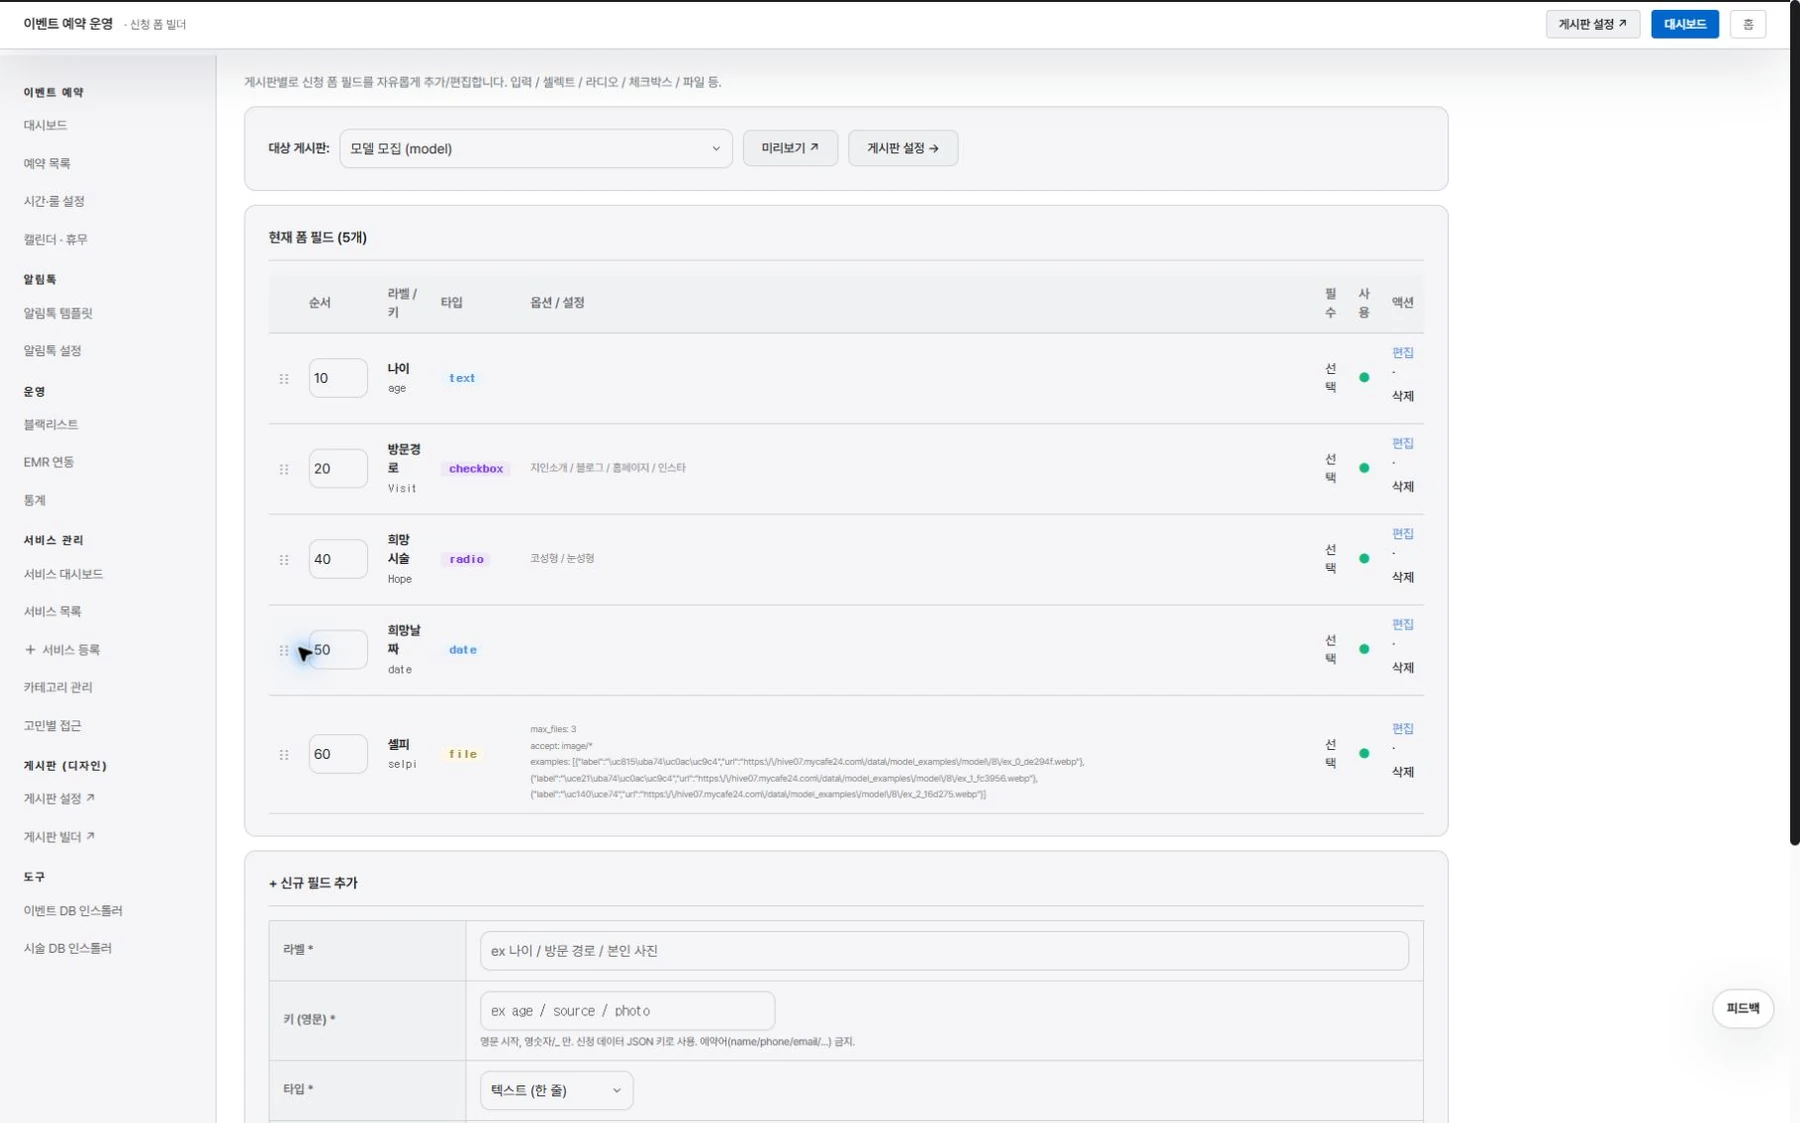Open the 타입 텍스트 (한 줄) dropdown

click(x=556, y=1090)
